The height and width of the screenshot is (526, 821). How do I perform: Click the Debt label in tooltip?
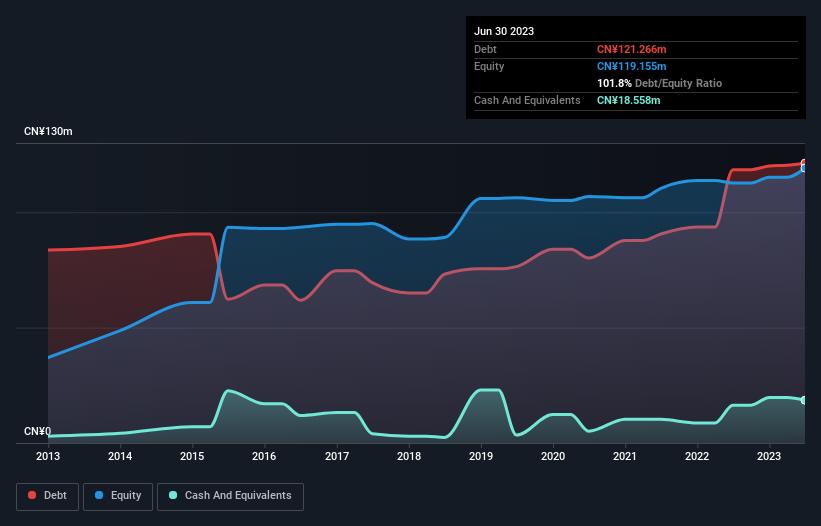coord(485,49)
